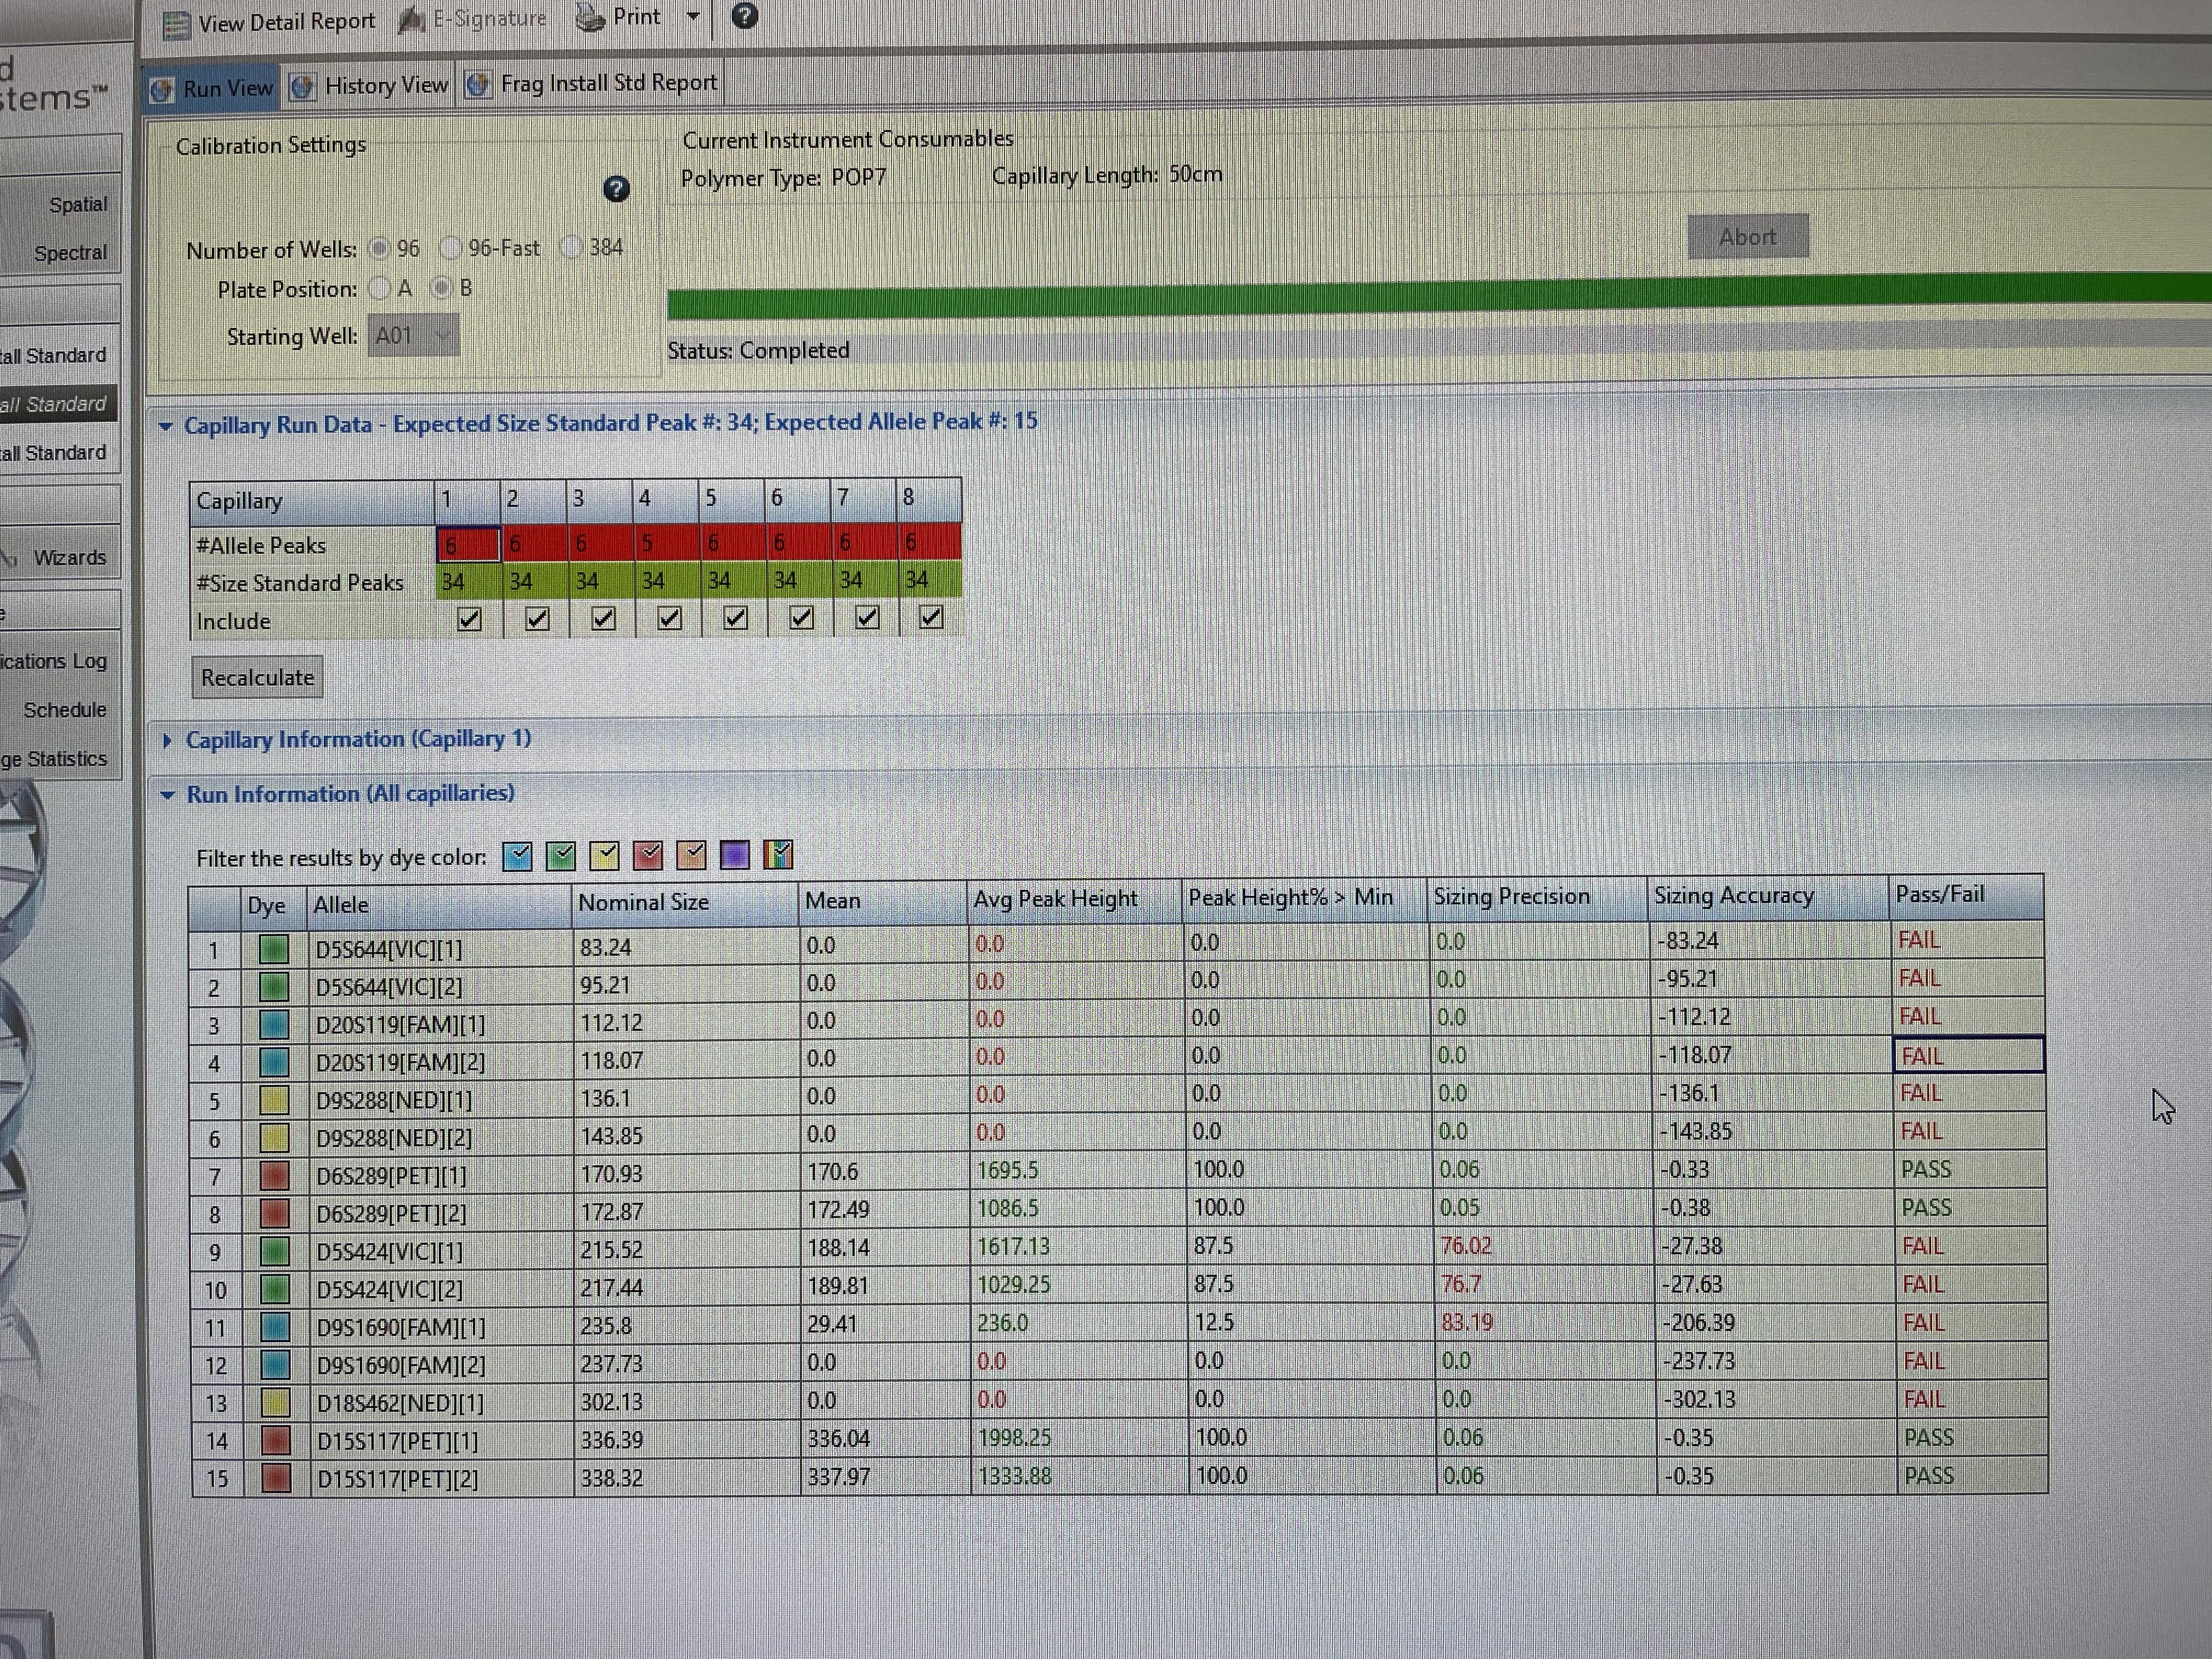Image resolution: width=2212 pixels, height=1659 pixels.
Task: Collapse the Capillary Run Data section
Action: [x=166, y=427]
